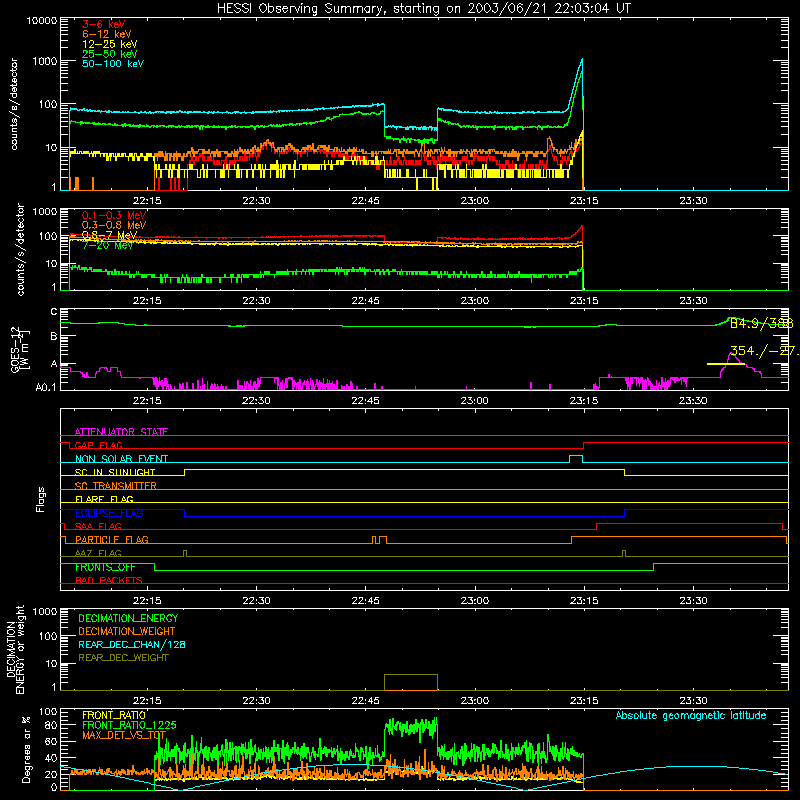800x800 pixels.
Task: Click the DECIMATION_ENERGY legend label
Action: (128, 618)
